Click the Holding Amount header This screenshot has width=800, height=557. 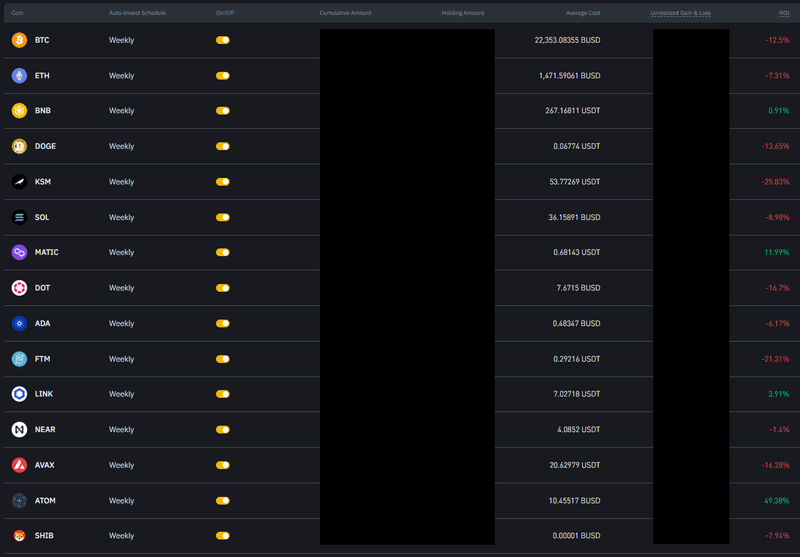tap(463, 13)
